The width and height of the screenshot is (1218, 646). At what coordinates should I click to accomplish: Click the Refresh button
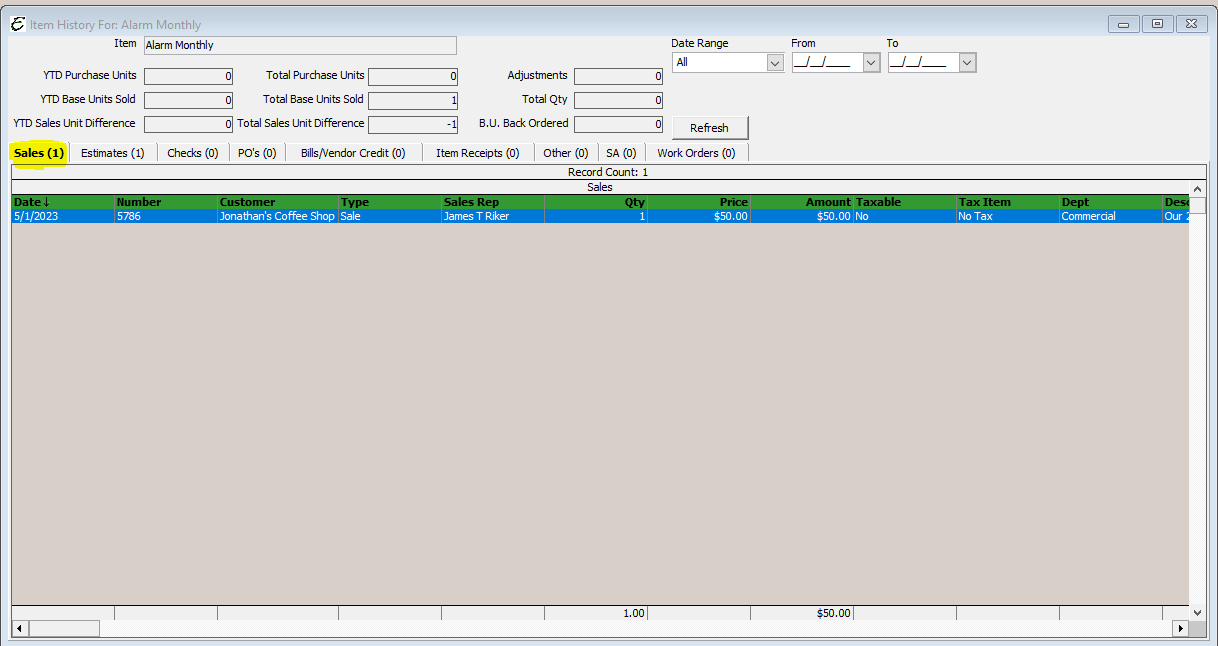pyautogui.click(x=709, y=128)
